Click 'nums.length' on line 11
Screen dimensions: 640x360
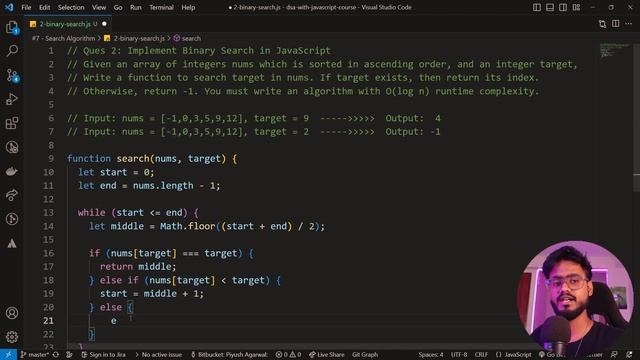click(x=163, y=186)
